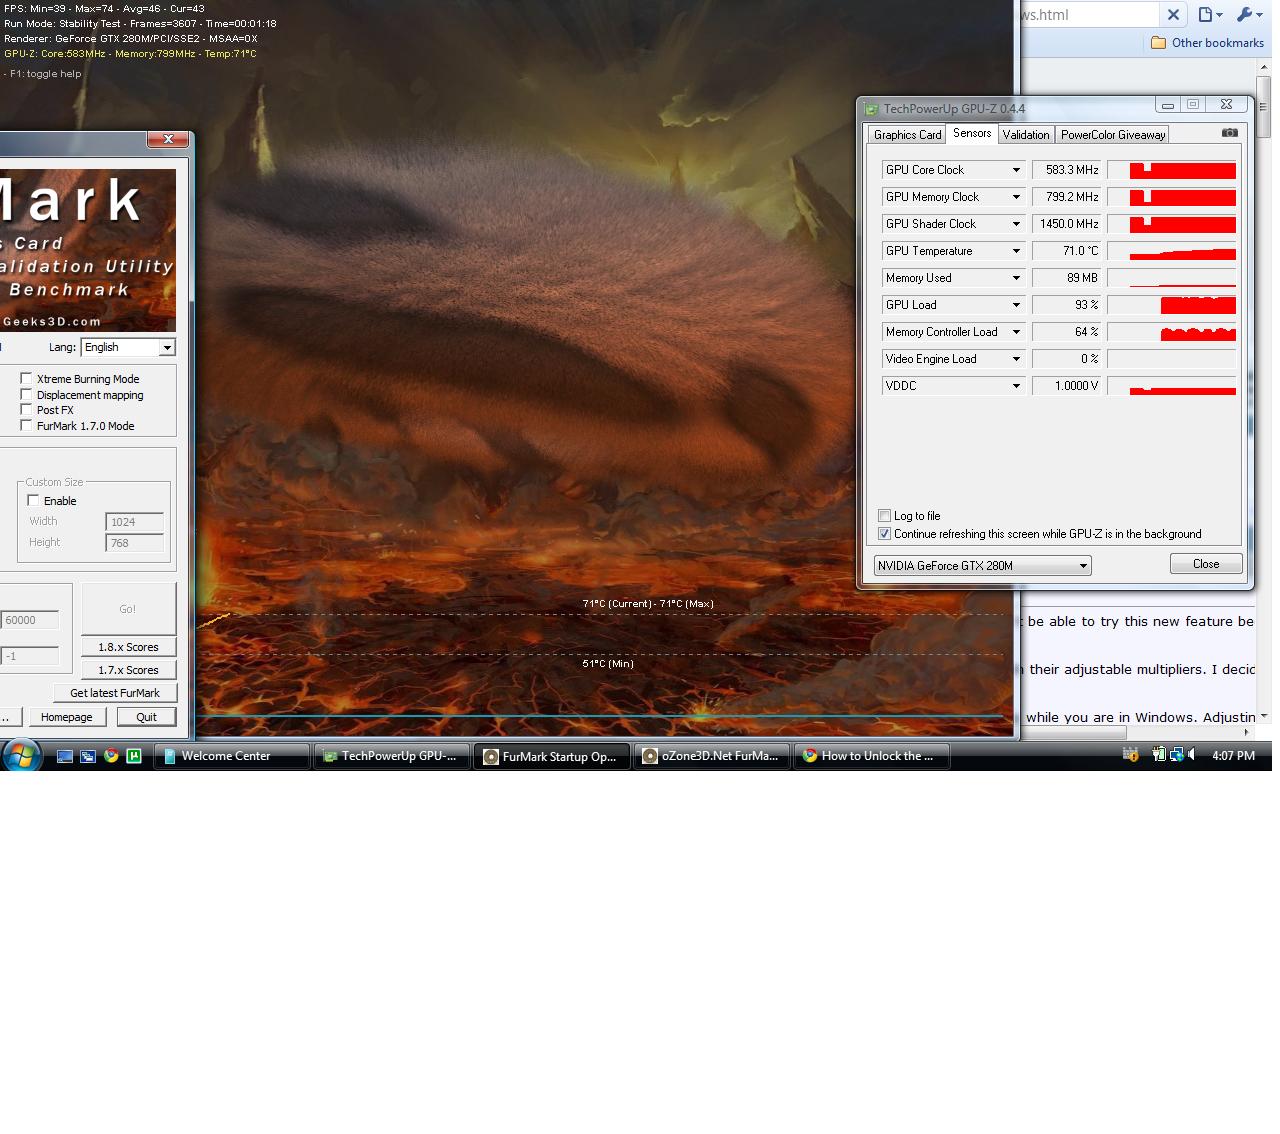Switch to the Graphics Card tab
The image size is (1280, 1134).
tap(907, 135)
